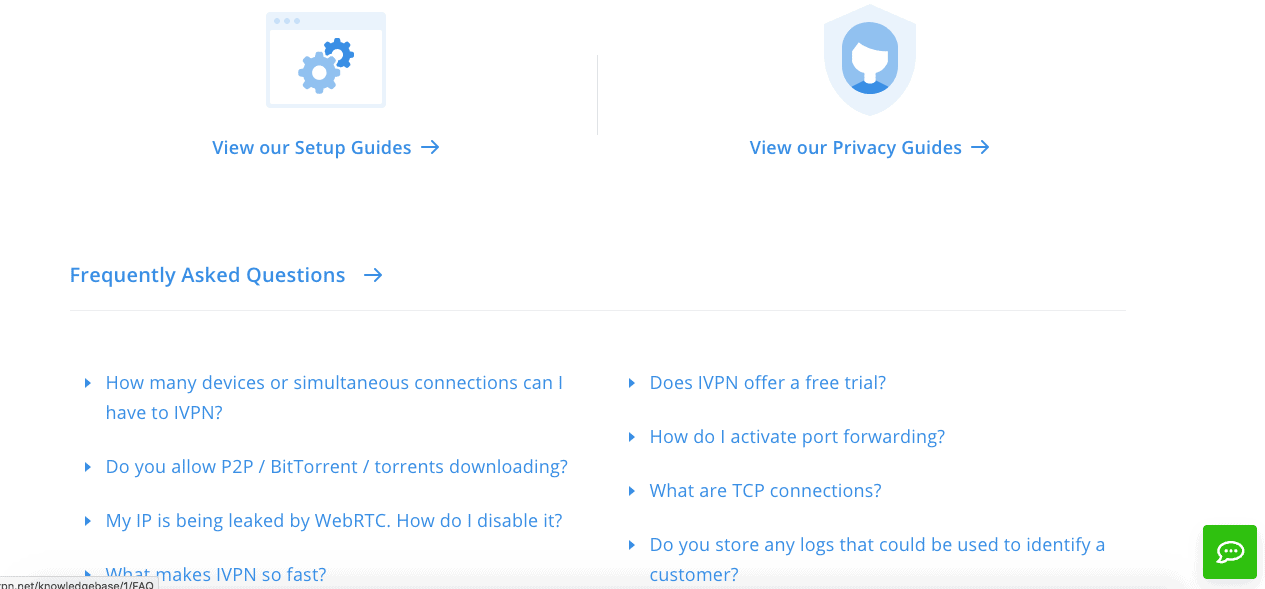
Task: Open View our Setup Guides link
Action: tap(312, 147)
